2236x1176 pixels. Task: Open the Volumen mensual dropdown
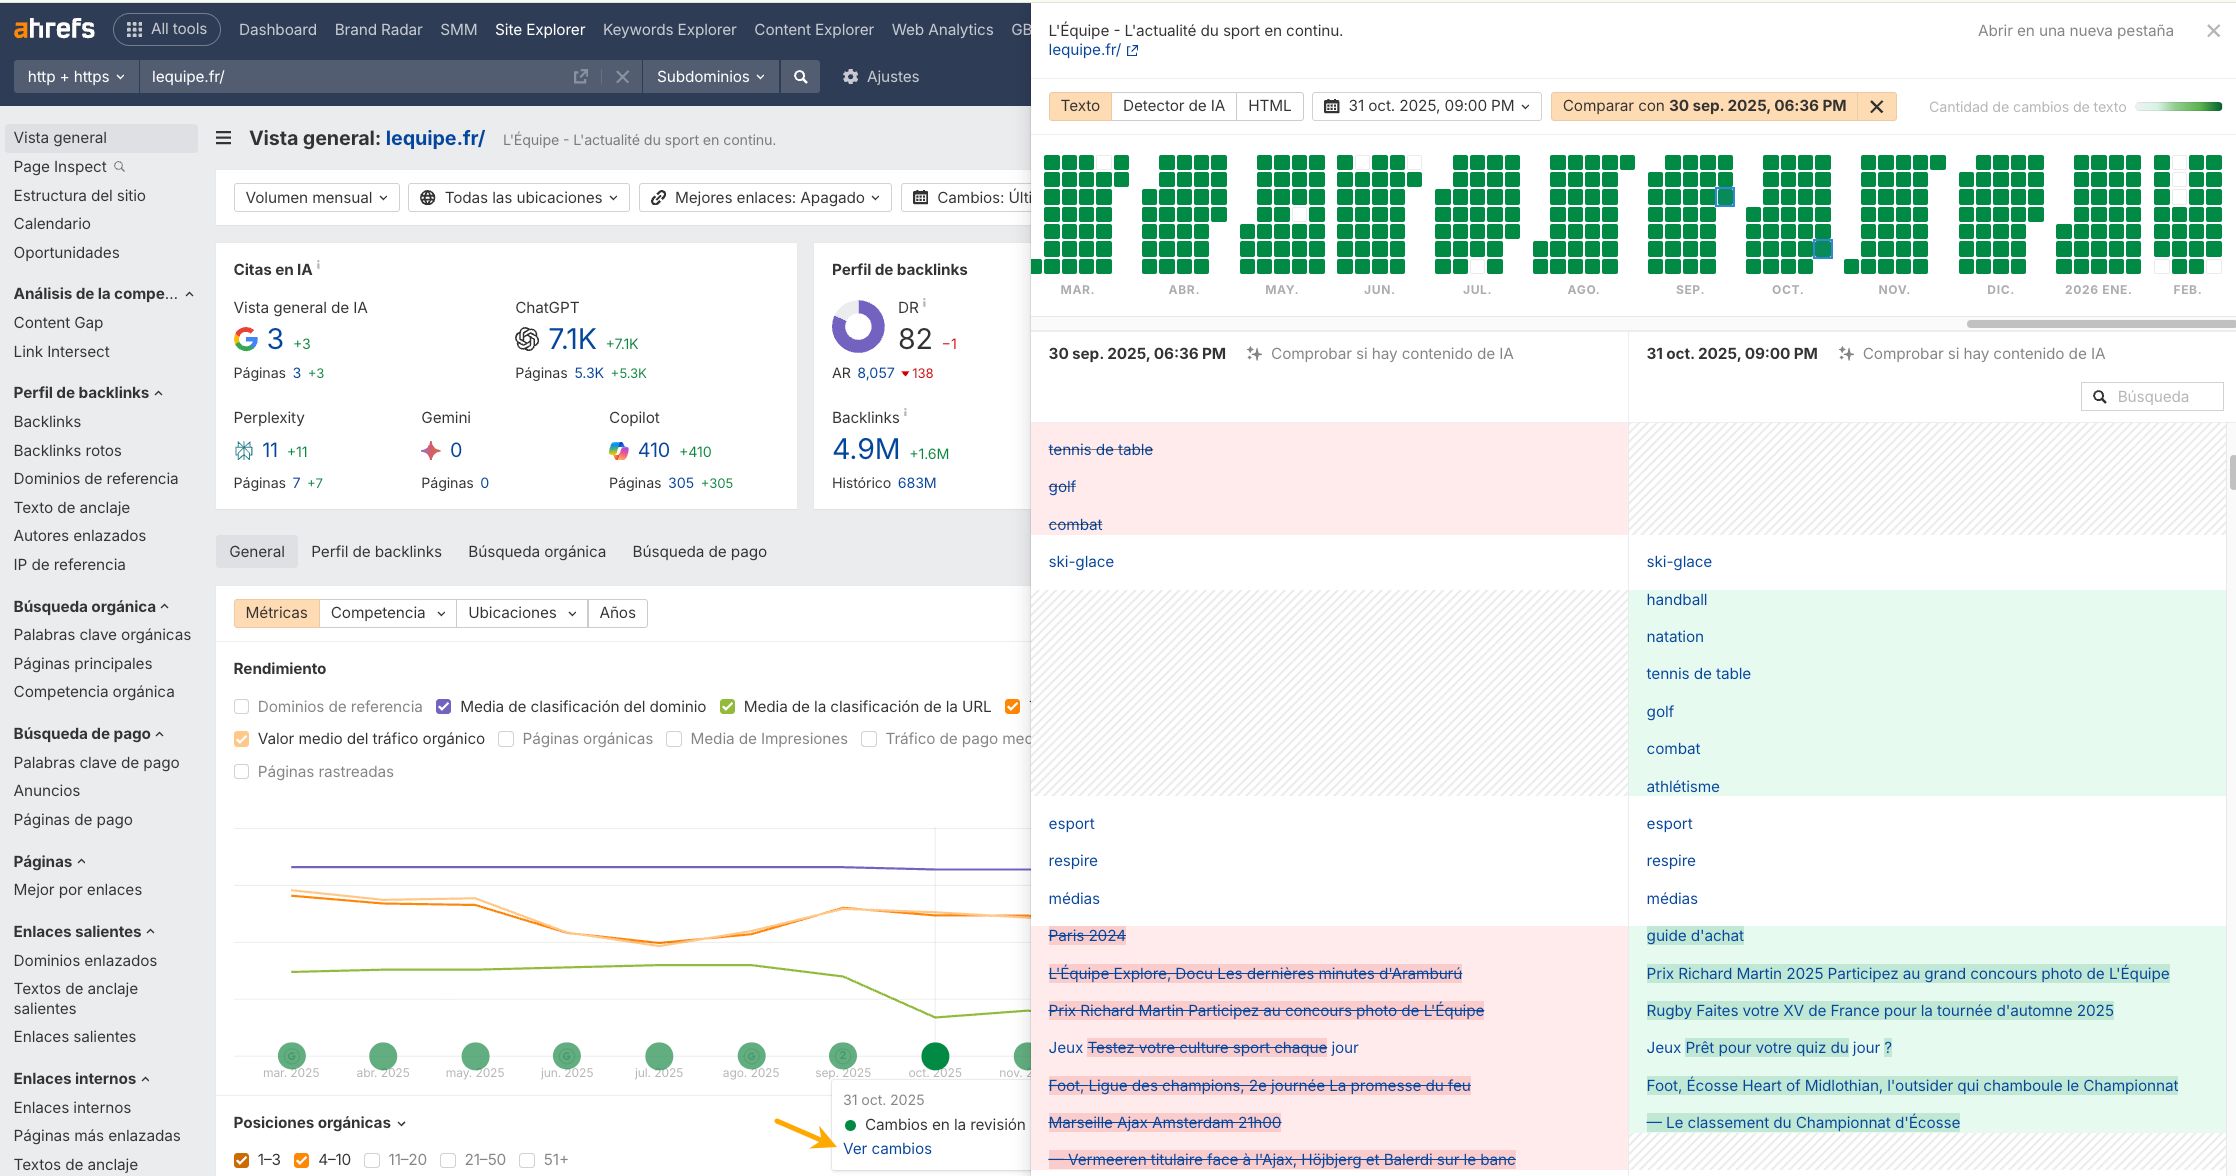pyautogui.click(x=316, y=197)
